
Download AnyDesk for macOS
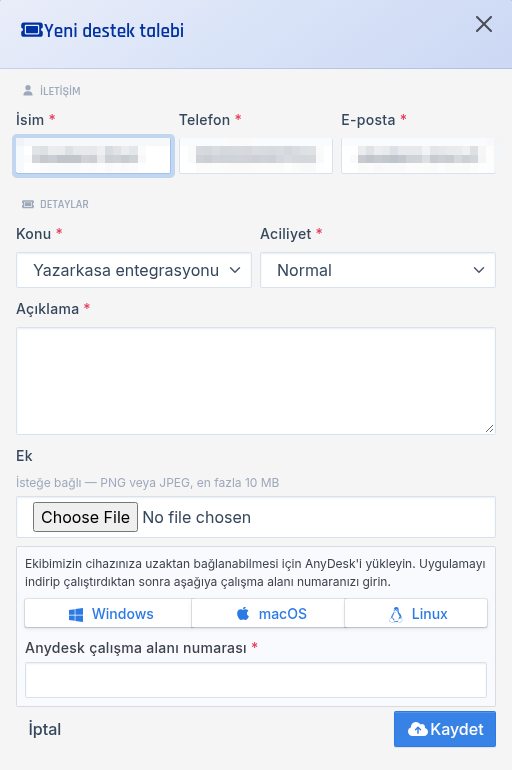[268, 613]
